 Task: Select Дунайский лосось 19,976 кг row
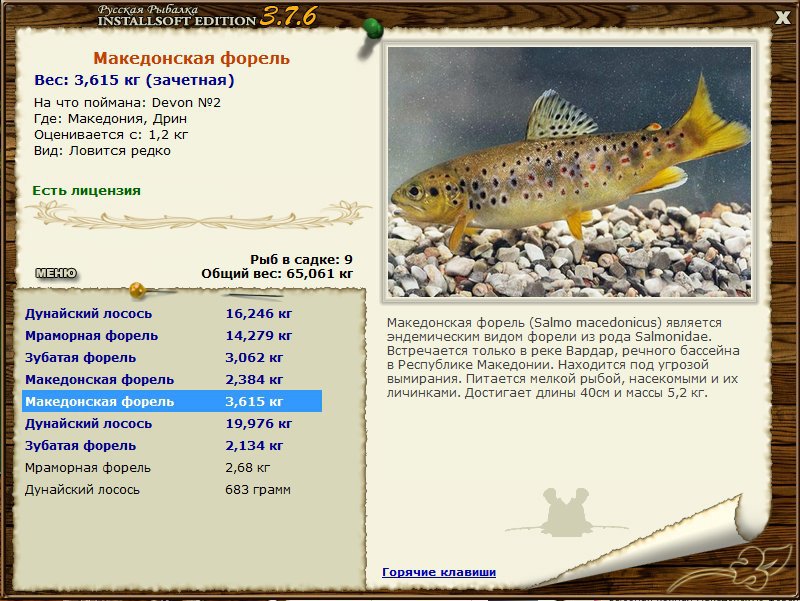tap(171, 423)
